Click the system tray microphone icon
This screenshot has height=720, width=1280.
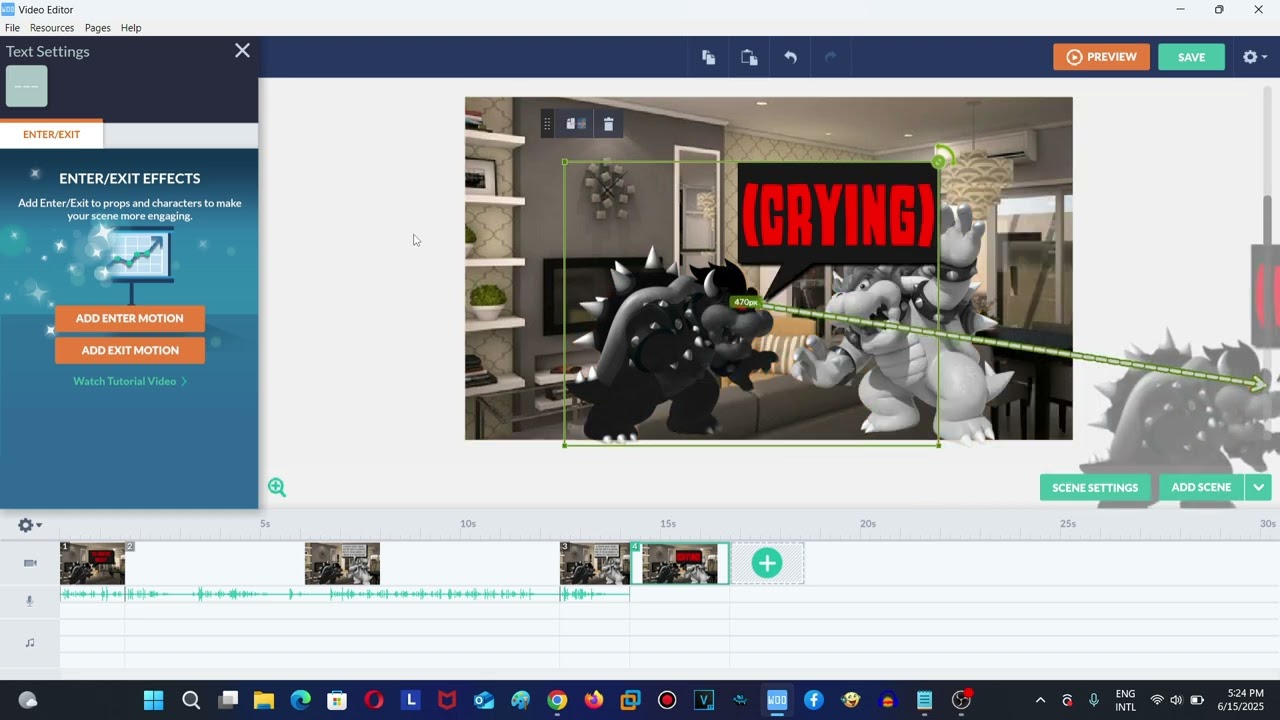tap(1094, 700)
